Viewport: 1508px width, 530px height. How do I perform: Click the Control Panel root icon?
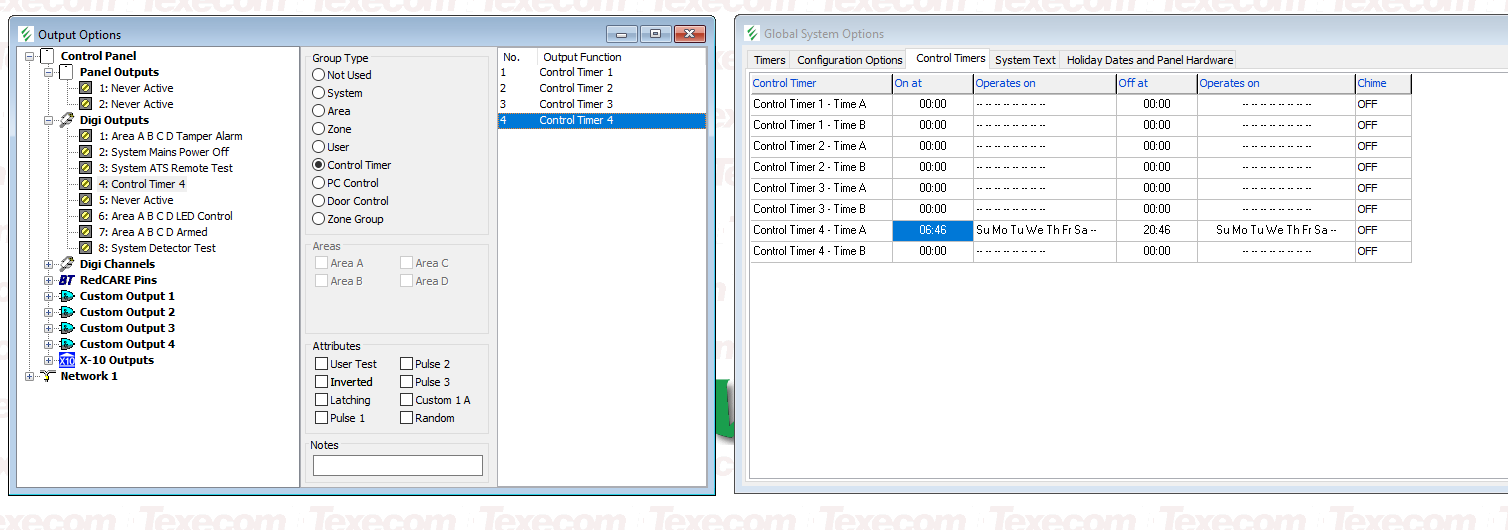coord(47,56)
